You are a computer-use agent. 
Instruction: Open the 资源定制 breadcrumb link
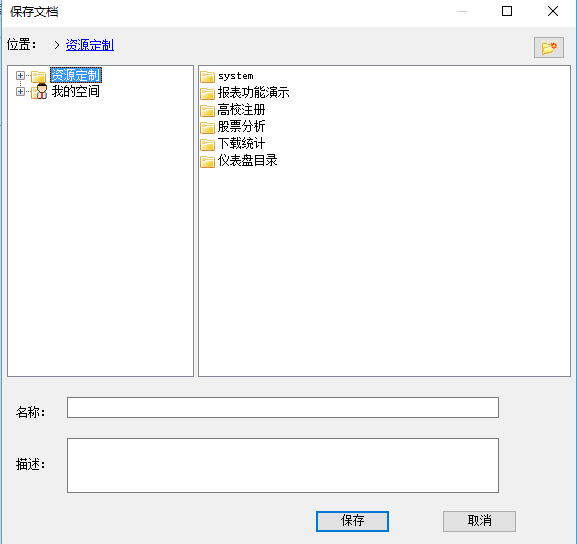tap(90, 45)
